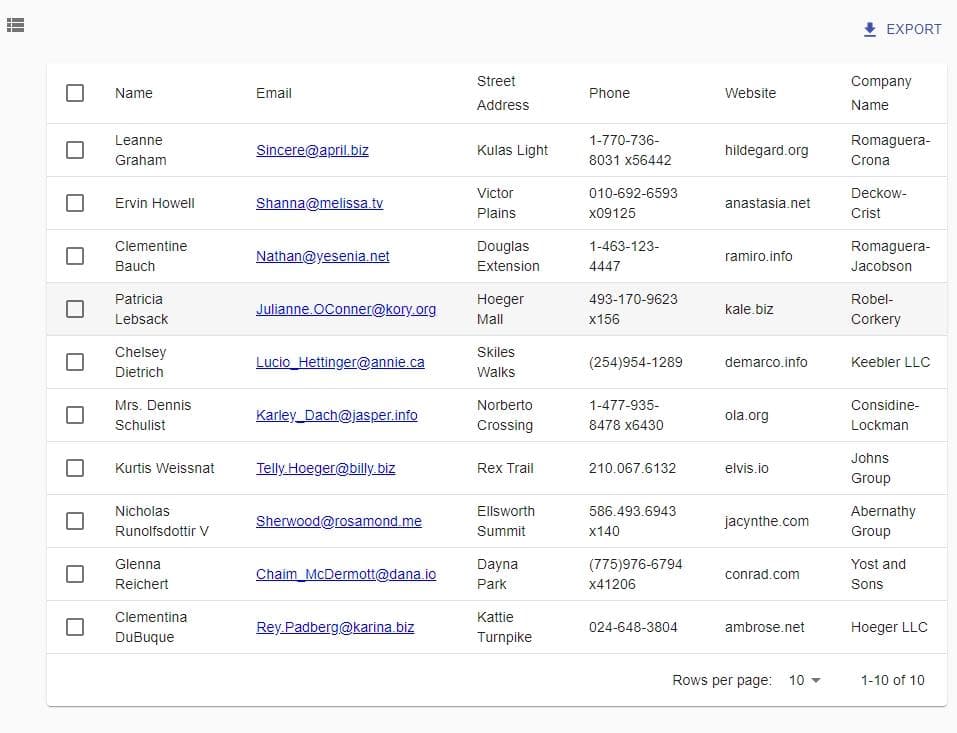Open the rows per page dropdown
Viewport: 957px width, 733px height.
click(804, 680)
